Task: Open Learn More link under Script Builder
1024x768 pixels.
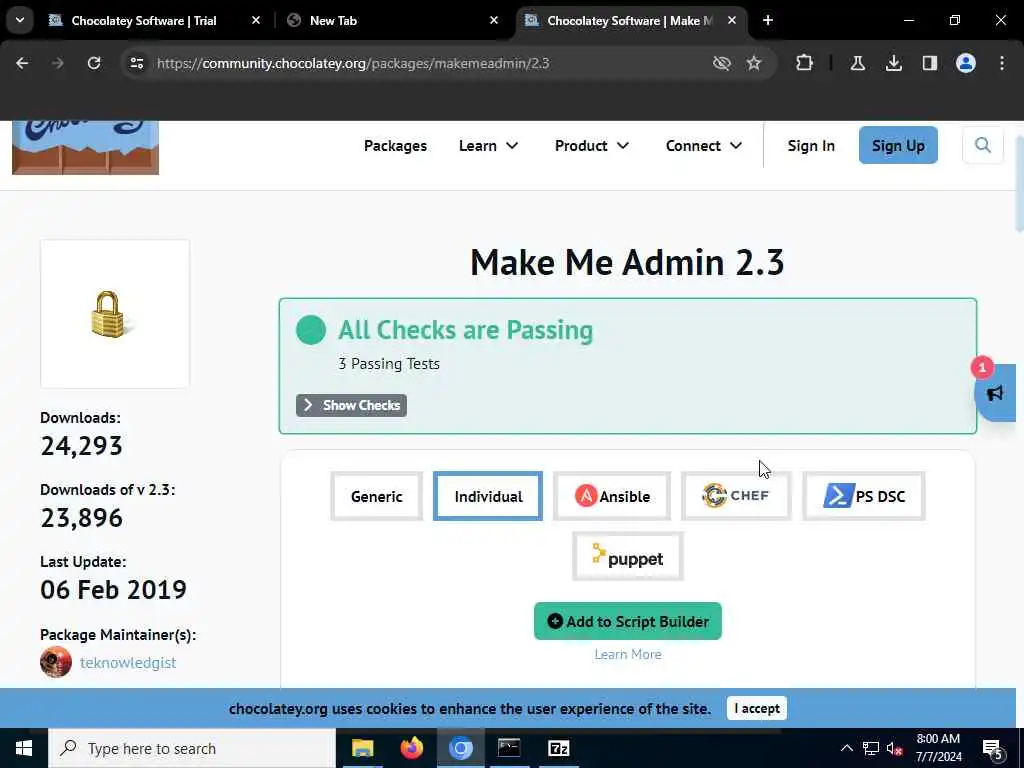Action: click(628, 654)
